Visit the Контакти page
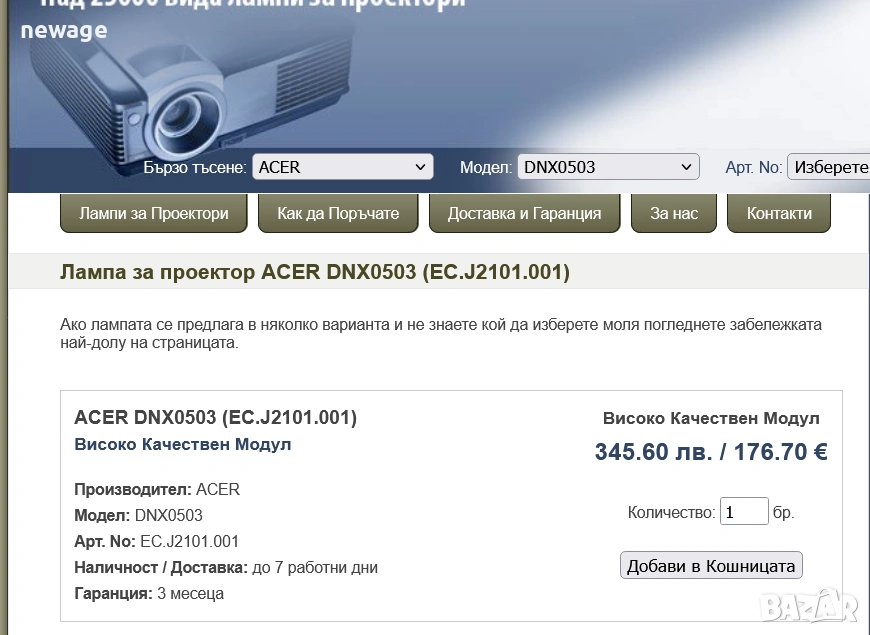 click(779, 213)
